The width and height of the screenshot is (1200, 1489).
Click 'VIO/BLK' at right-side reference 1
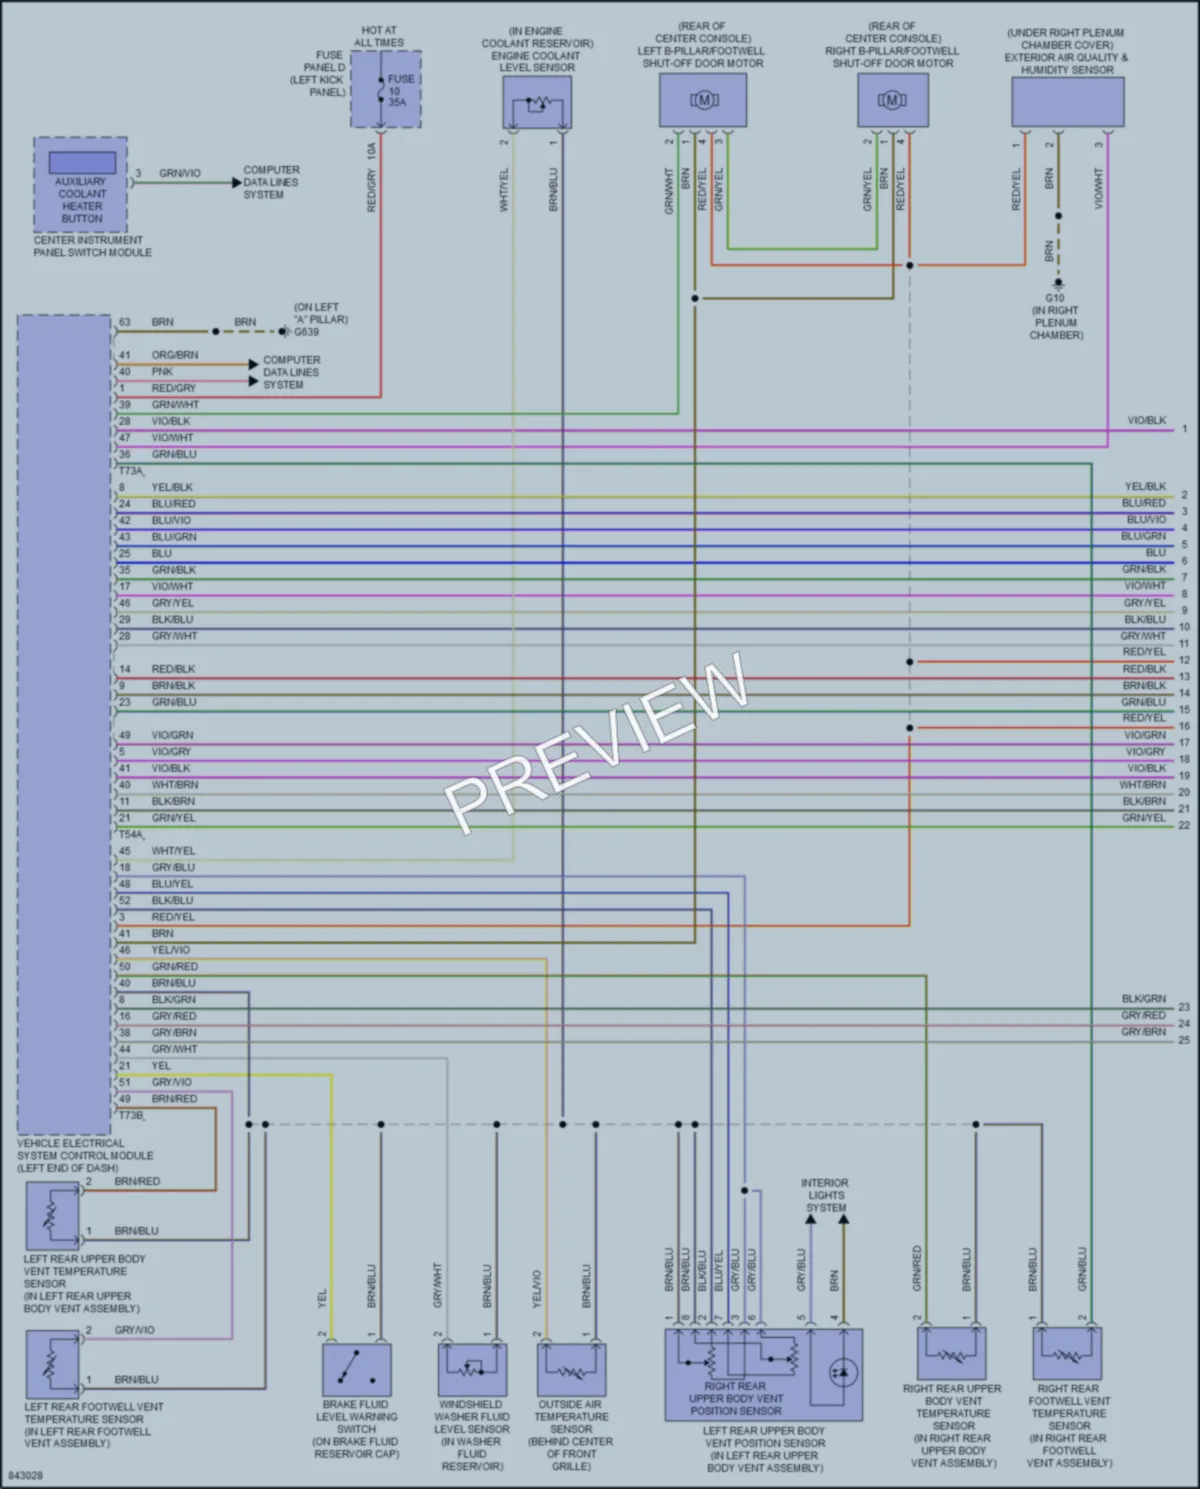pyautogui.click(x=1147, y=421)
